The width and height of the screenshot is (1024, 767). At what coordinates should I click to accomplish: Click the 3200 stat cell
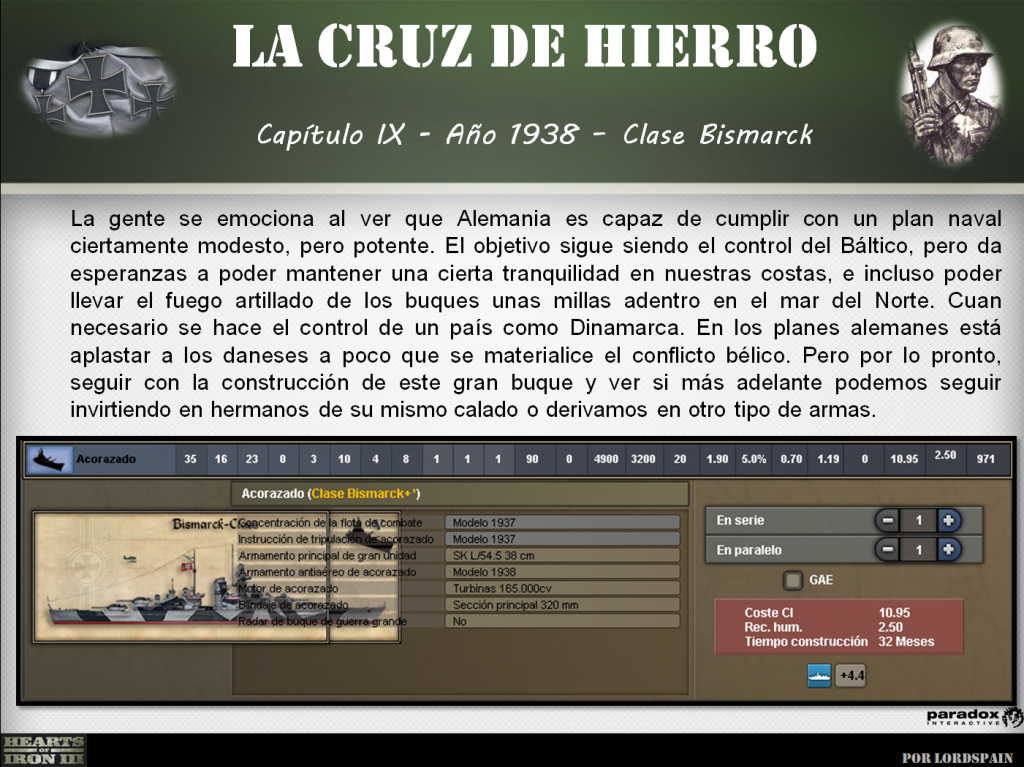pyautogui.click(x=643, y=459)
